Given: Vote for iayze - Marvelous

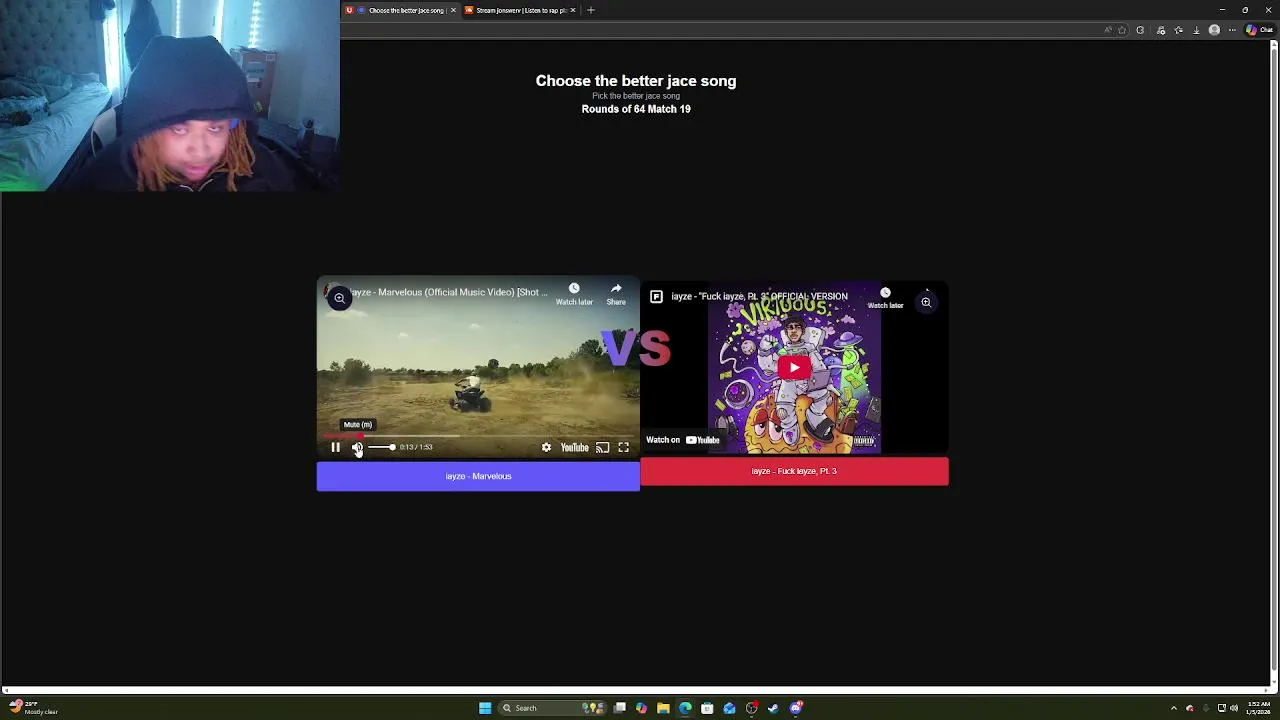Looking at the screenshot, I should (478, 476).
